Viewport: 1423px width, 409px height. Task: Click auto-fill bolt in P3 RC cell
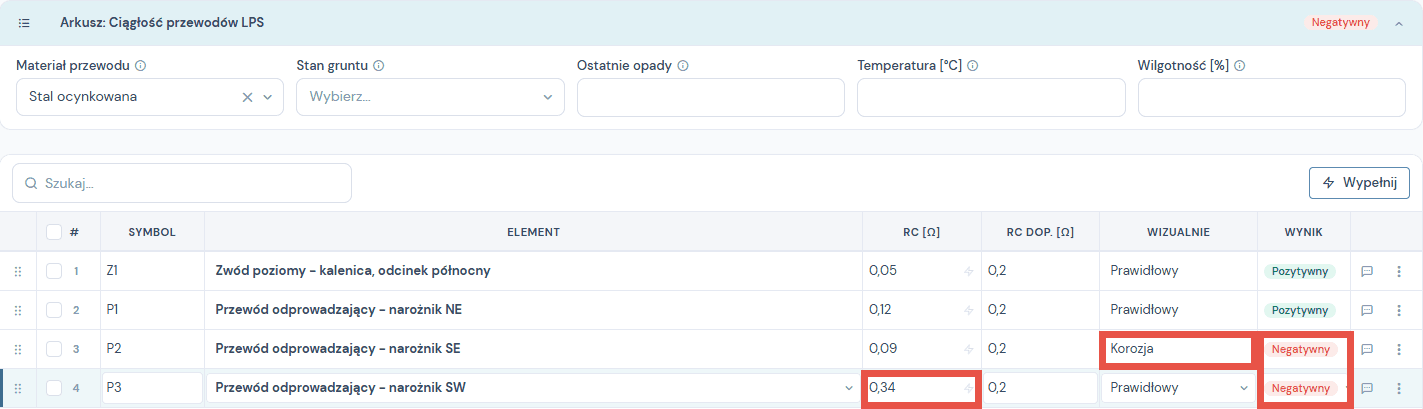pyautogui.click(x=967, y=388)
